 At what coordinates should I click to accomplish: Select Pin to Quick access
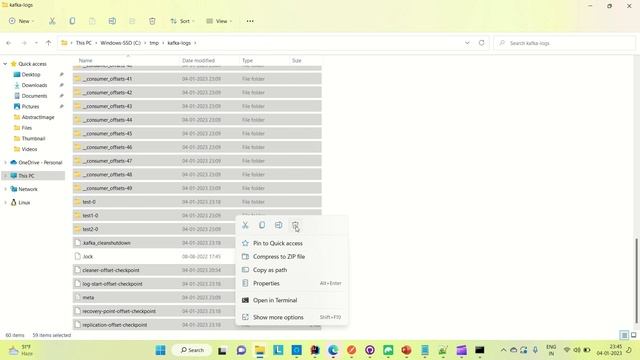[291, 243]
